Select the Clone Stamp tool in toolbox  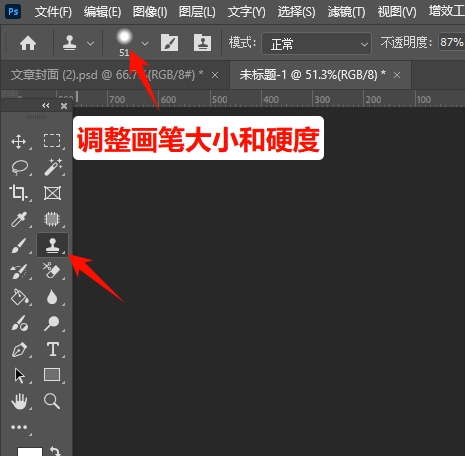tap(52, 245)
